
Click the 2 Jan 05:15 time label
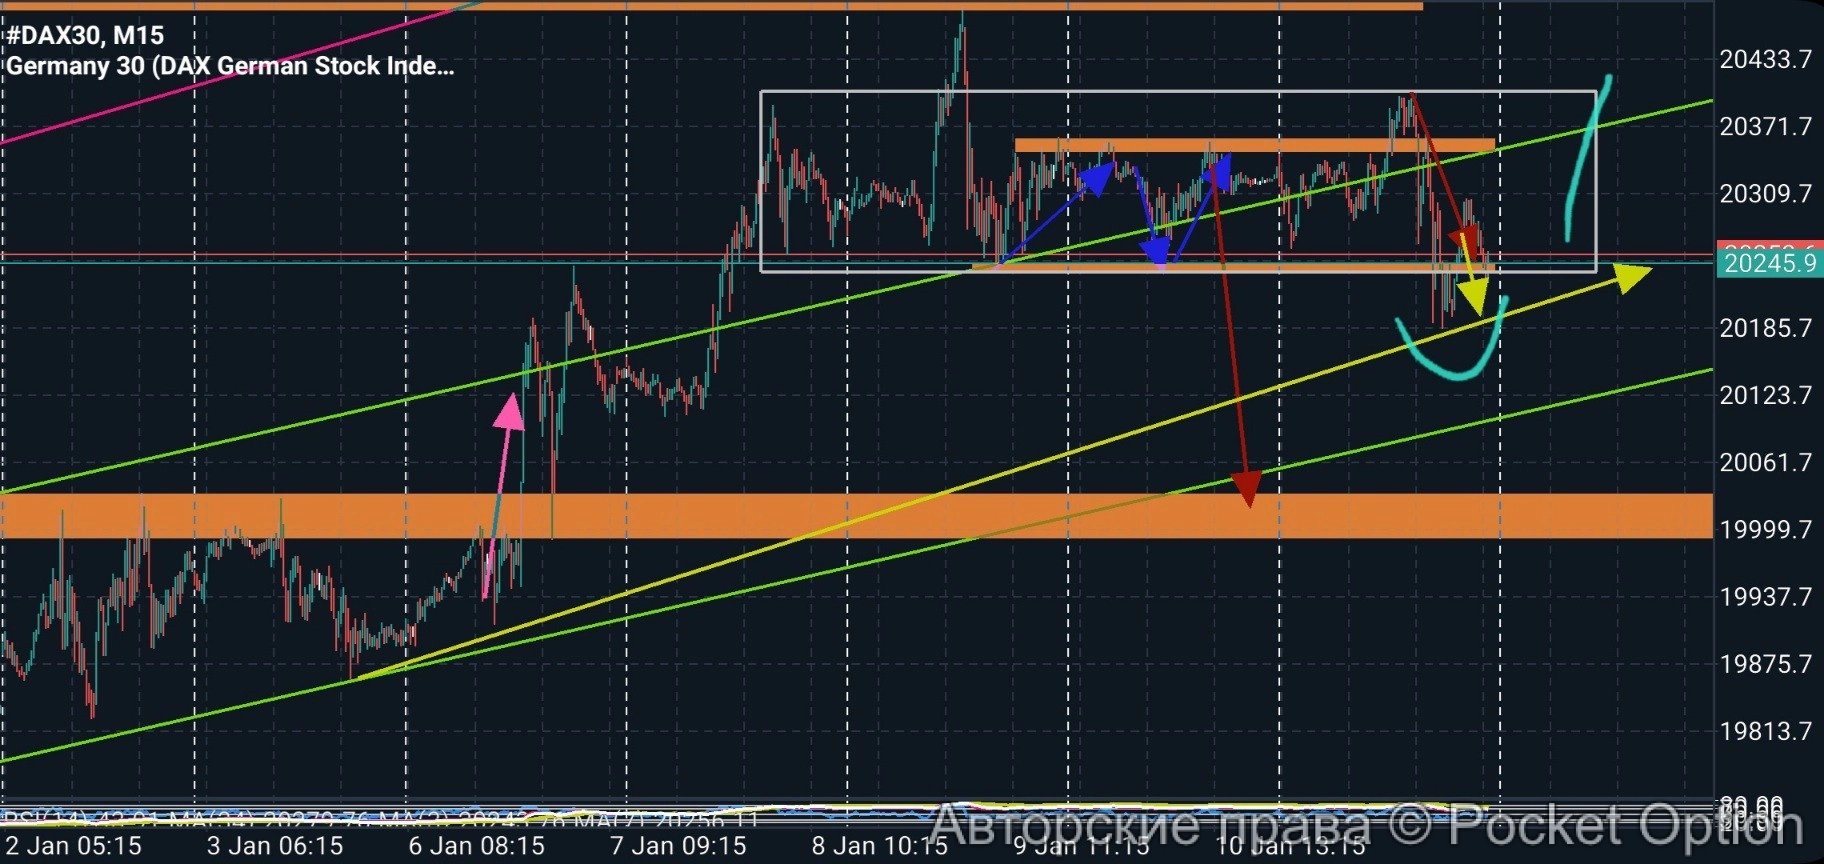[x=73, y=846]
